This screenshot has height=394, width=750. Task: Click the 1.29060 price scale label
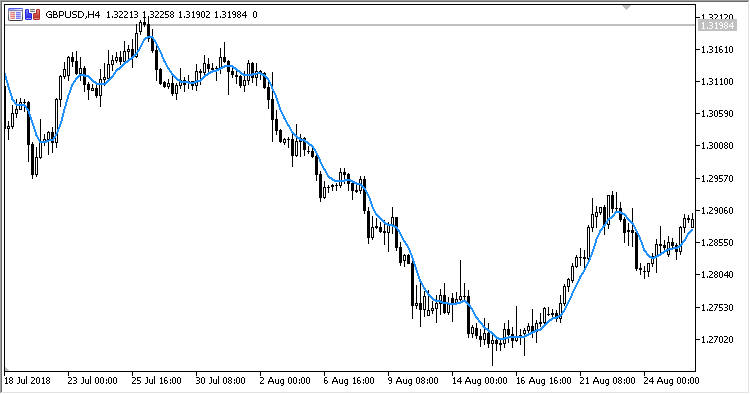(717, 210)
